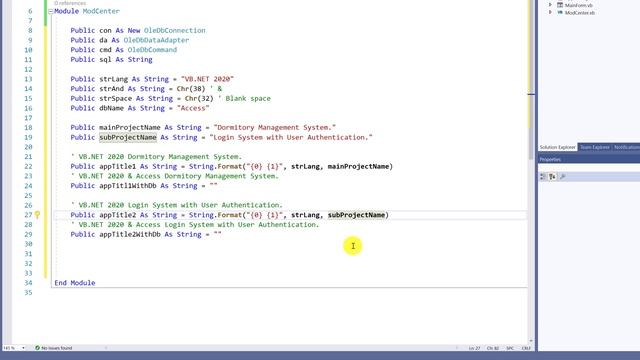This screenshot has height=360, width=640.
Task: Click Chr(38) expression on line 14
Action: pyautogui.click(x=191, y=89)
